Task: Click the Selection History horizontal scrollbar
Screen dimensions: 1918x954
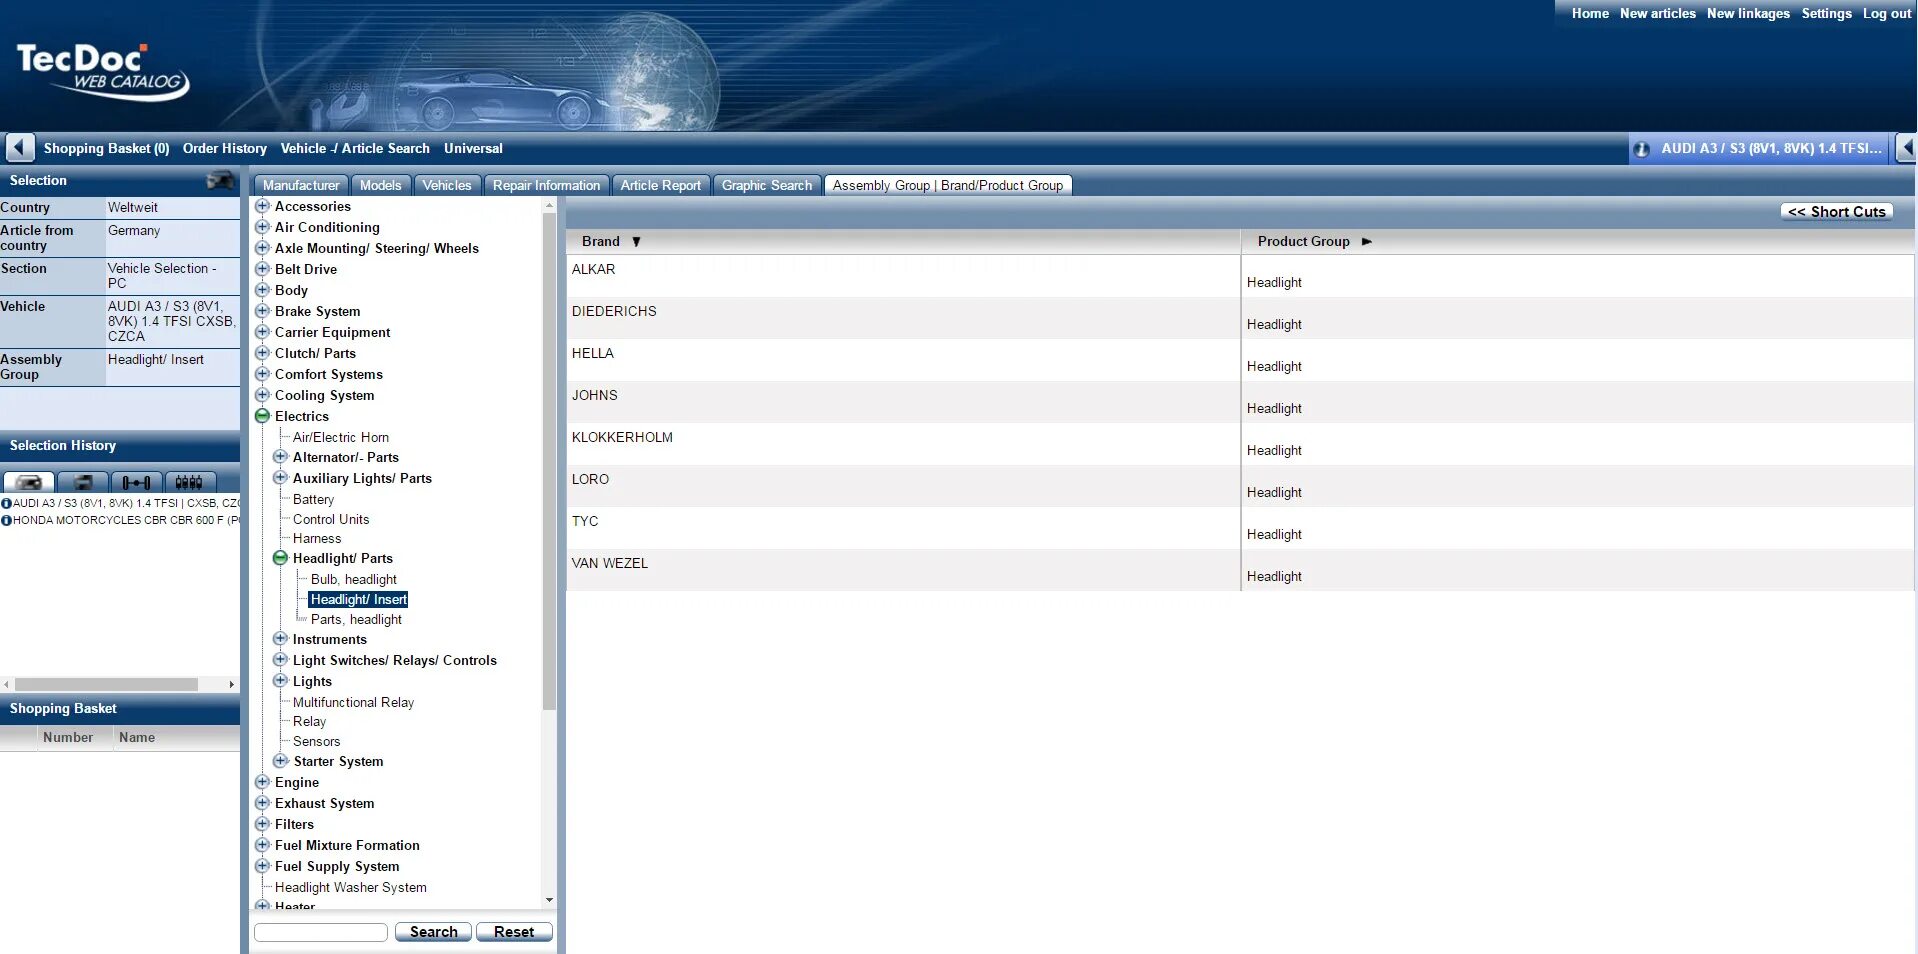Action: point(106,685)
